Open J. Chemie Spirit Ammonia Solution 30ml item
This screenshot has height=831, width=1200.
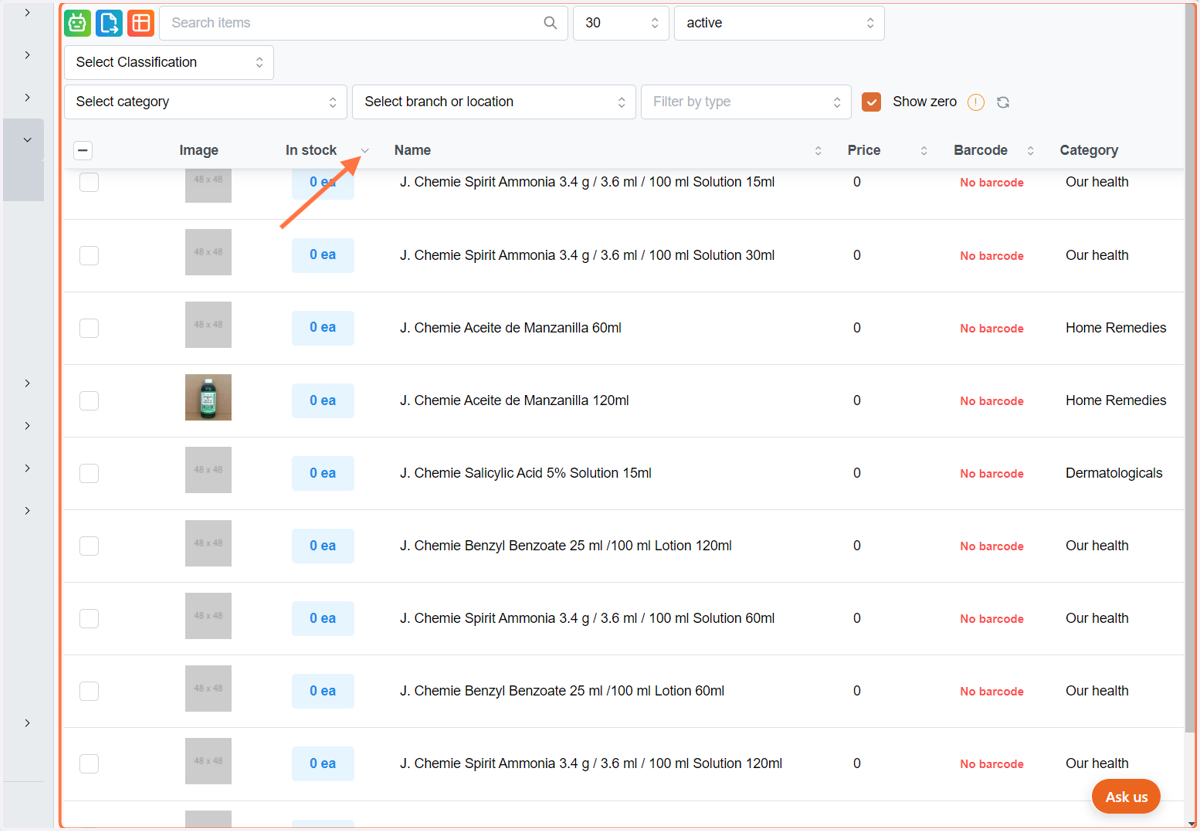(x=587, y=255)
